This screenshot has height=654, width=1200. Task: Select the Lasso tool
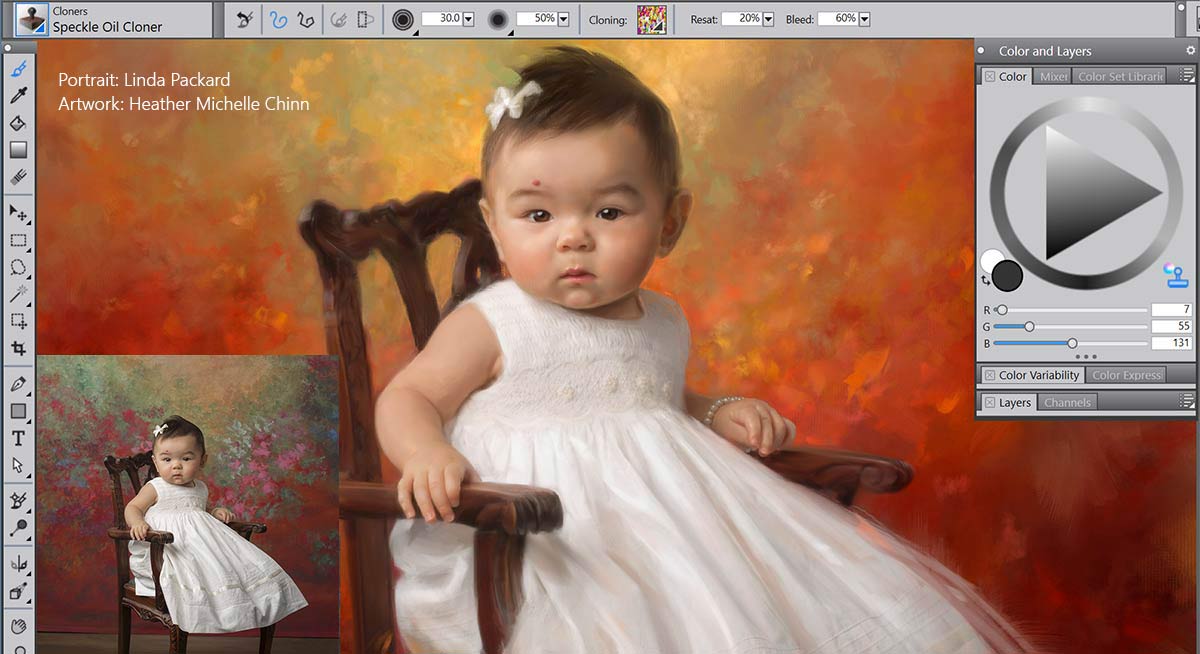(18, 267)
